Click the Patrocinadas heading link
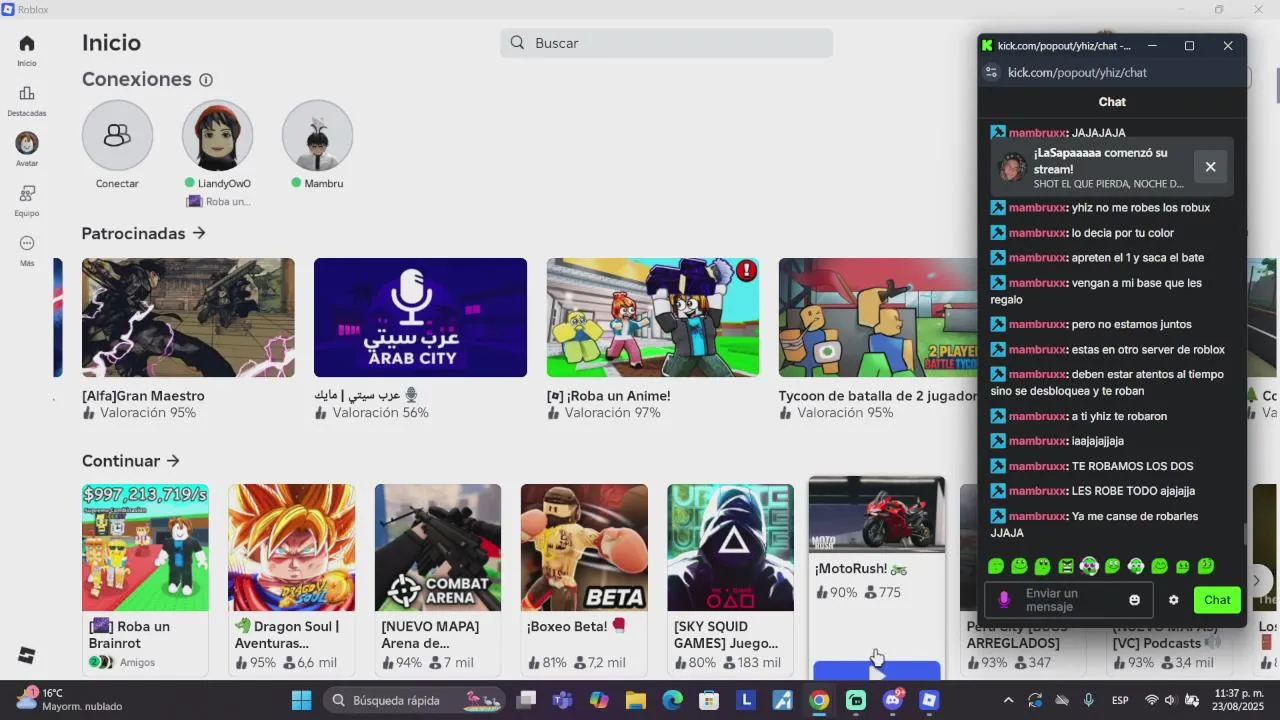Screen dimensions: 1280x720 (134, 233)
